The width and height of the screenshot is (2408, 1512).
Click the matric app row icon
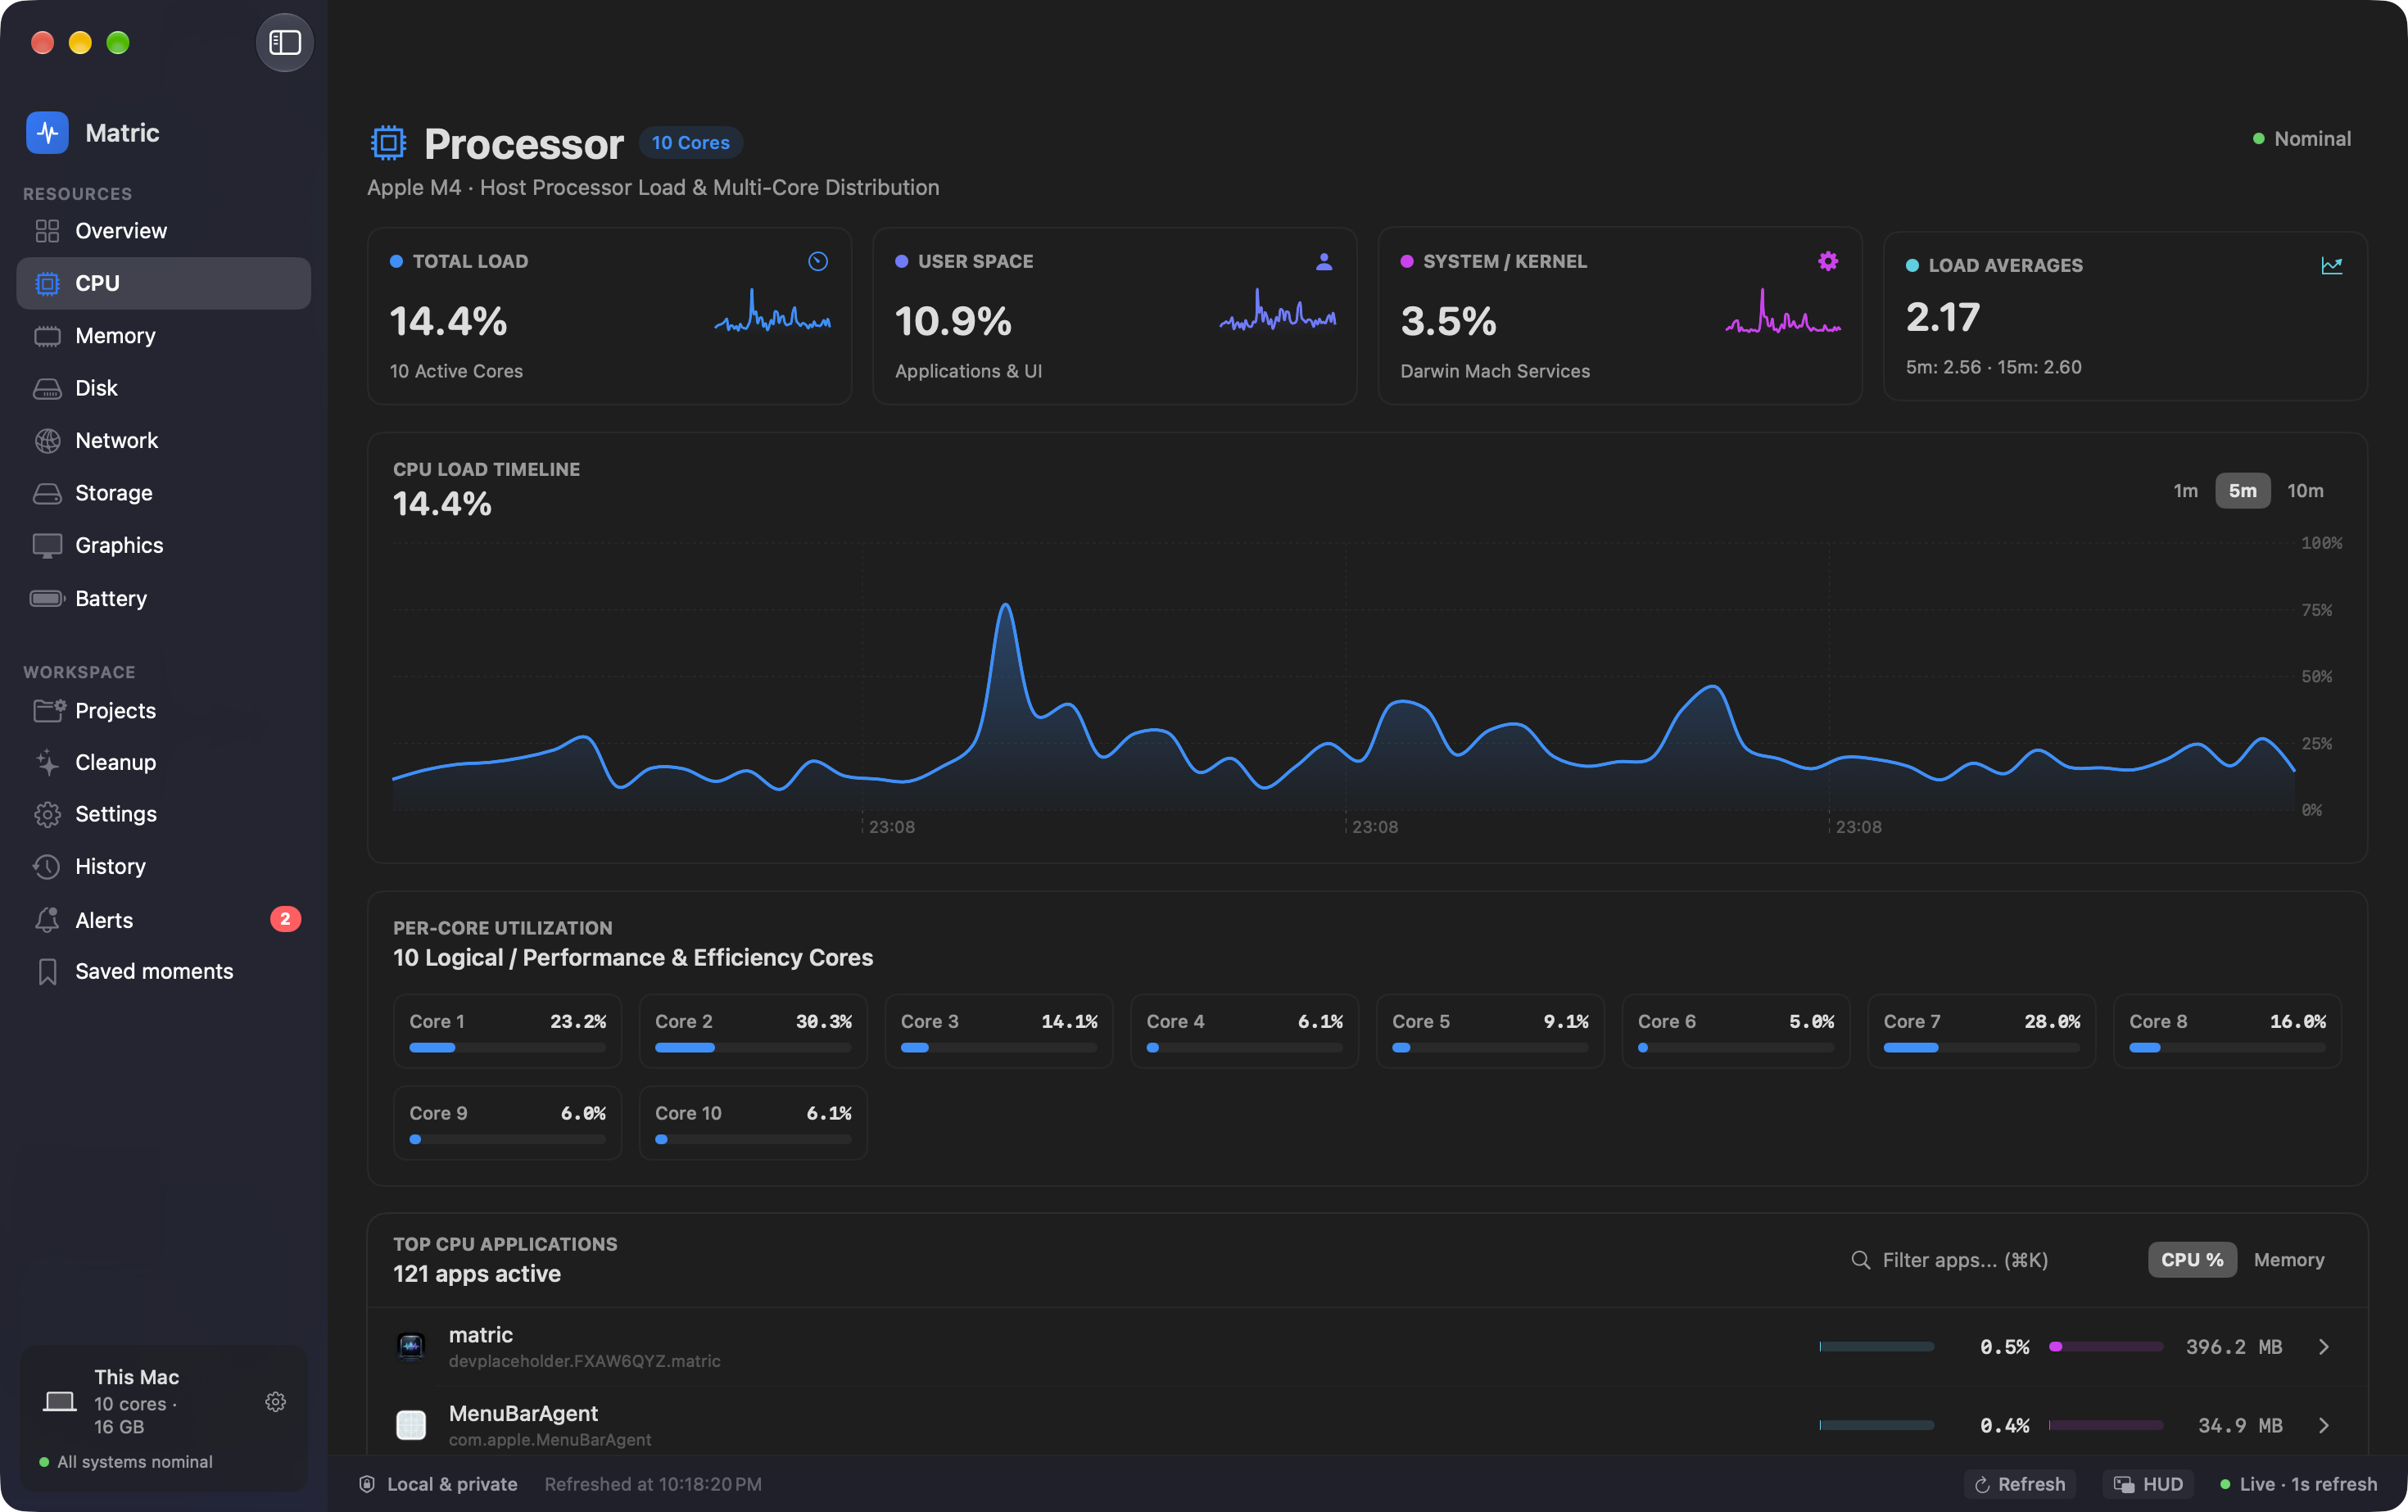coord(411,1346)
